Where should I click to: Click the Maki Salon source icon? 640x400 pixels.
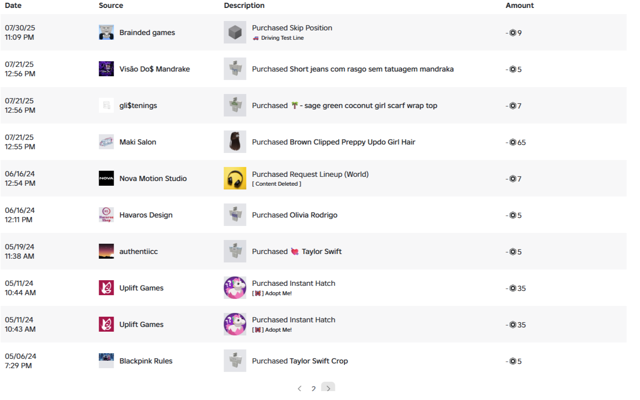point(106,142)
